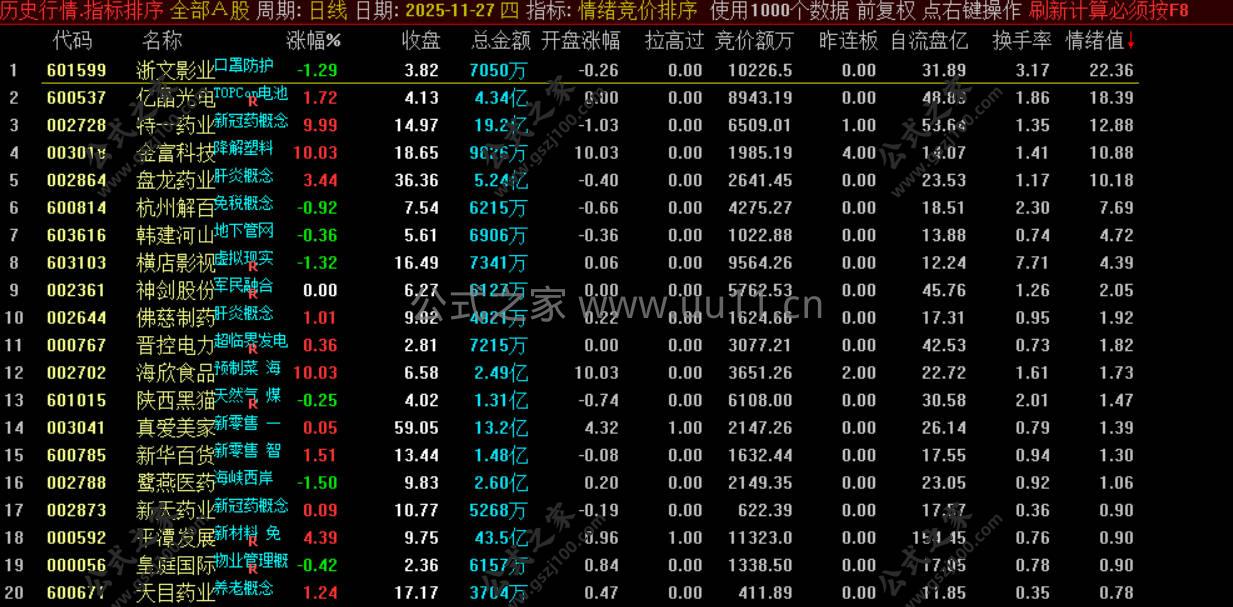Sort by the 名称 column header
The height and width of the screenshot is (607, 1233).
tap(162, 41)
